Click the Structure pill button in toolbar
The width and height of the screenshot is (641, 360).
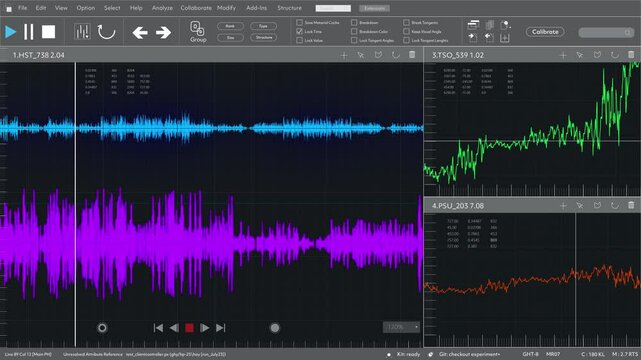point(263,37)
